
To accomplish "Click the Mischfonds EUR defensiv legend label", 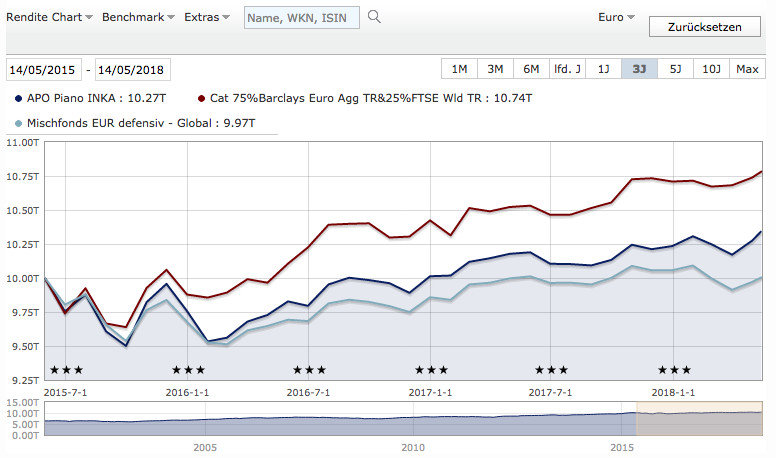I will coord(141,123).
